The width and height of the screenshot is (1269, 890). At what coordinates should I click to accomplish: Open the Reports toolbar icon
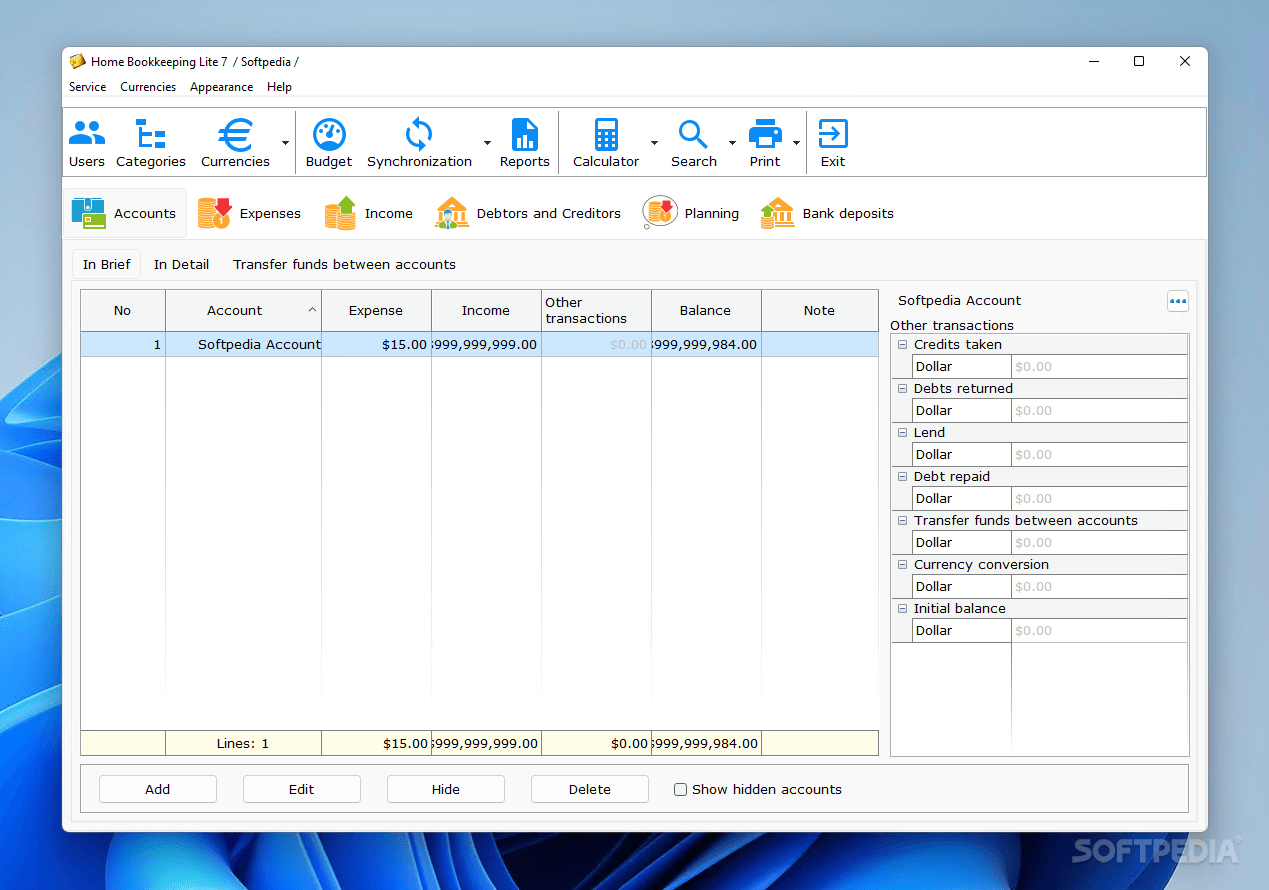coord(525,143)
